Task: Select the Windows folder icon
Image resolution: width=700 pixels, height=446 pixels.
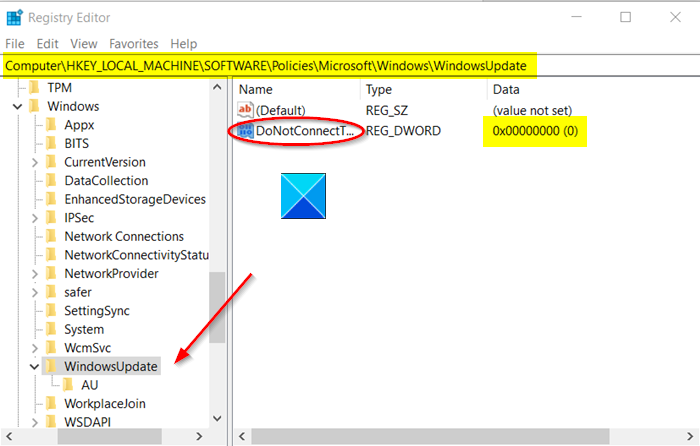Action: click(x=34, y=106)
